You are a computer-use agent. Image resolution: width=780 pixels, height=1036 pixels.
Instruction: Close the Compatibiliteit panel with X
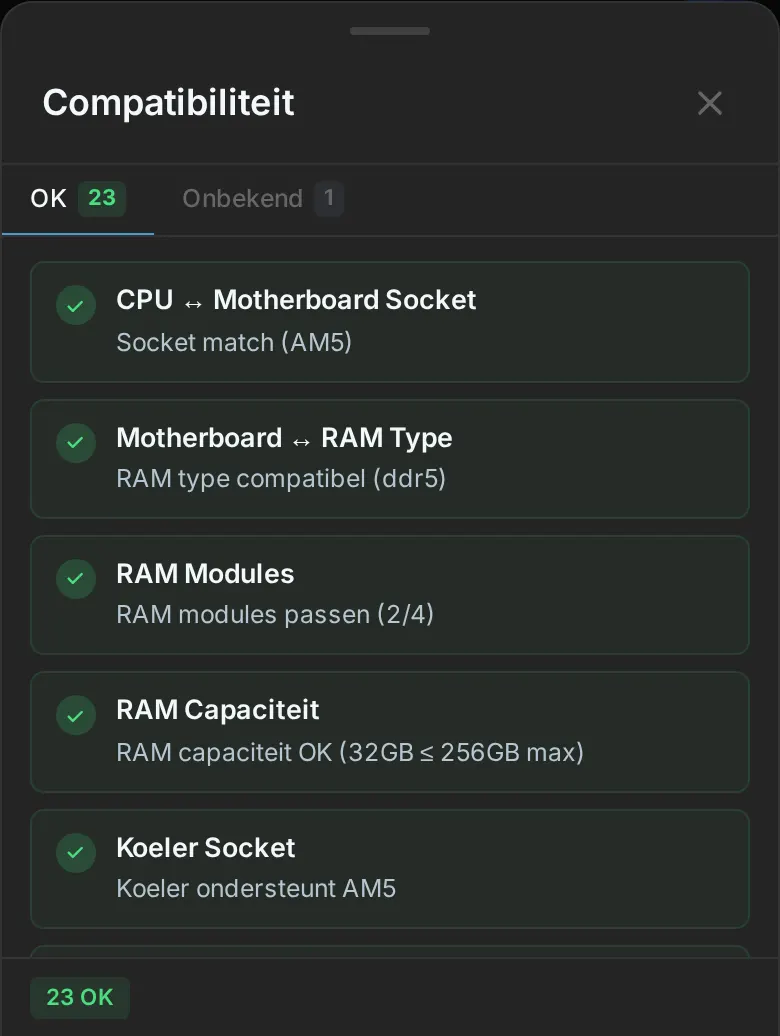click(x=710, y=103)
